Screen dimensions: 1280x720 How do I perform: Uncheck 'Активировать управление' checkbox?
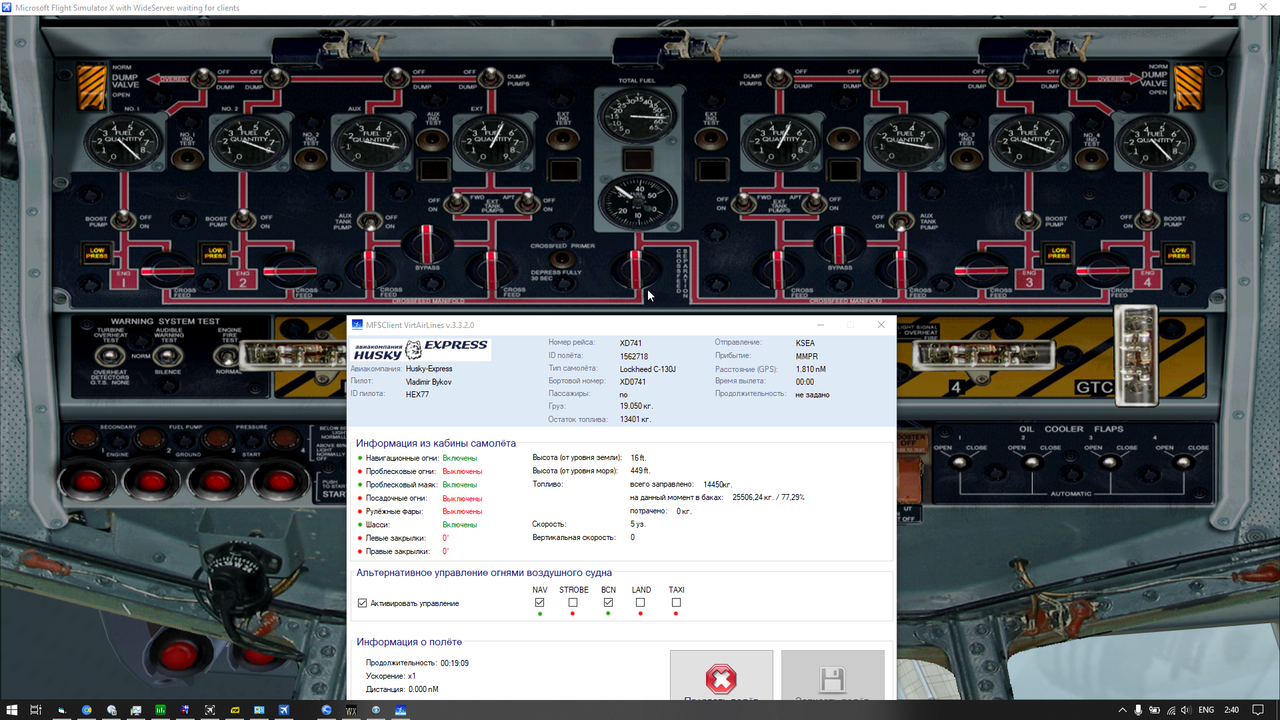(x=362, y=603)
